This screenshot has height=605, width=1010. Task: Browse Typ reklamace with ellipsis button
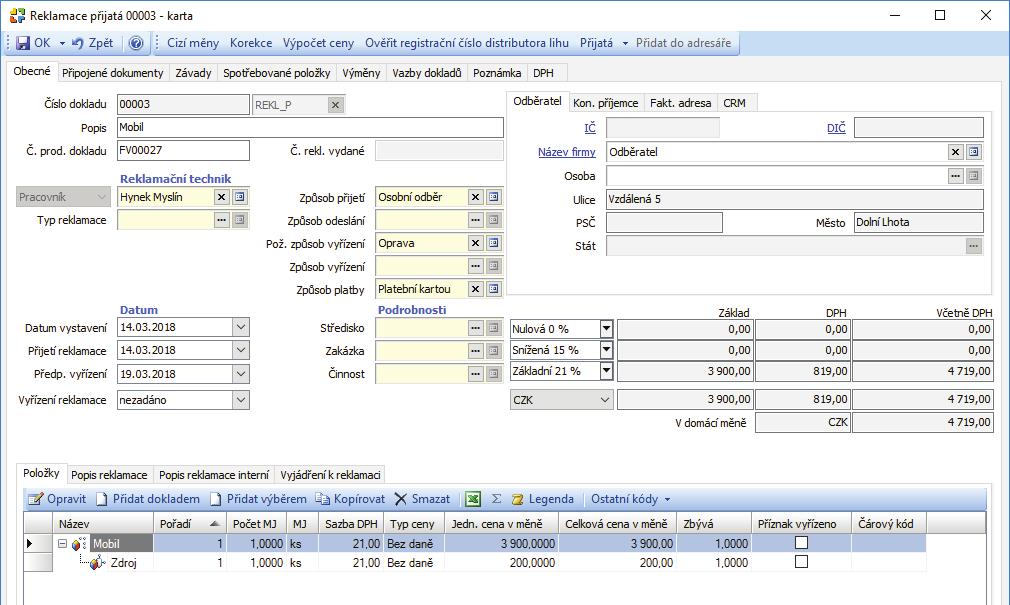point(222,220)
